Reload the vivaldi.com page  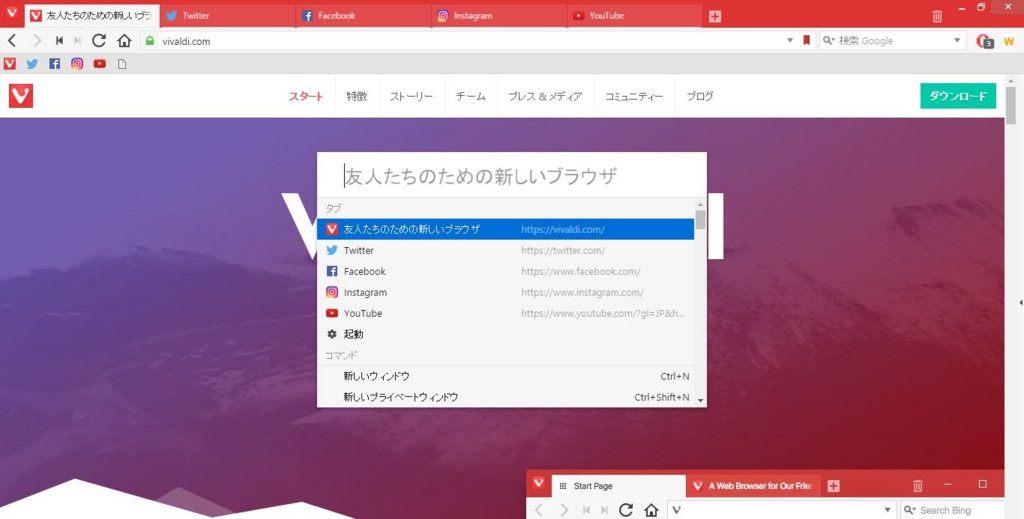[x=99, y=40]
